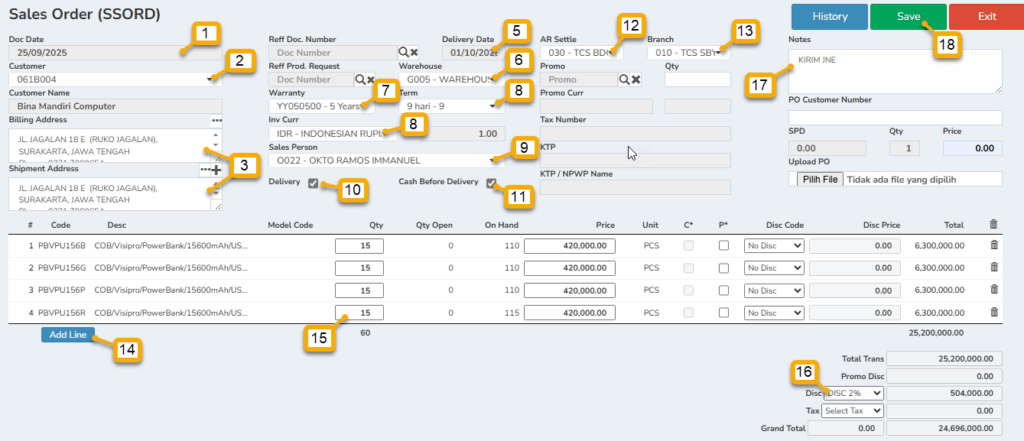The width and height of the screenshot is (1024, 441).
Task: Click the Promo field search magnifier icon
Action: [623, 79]
